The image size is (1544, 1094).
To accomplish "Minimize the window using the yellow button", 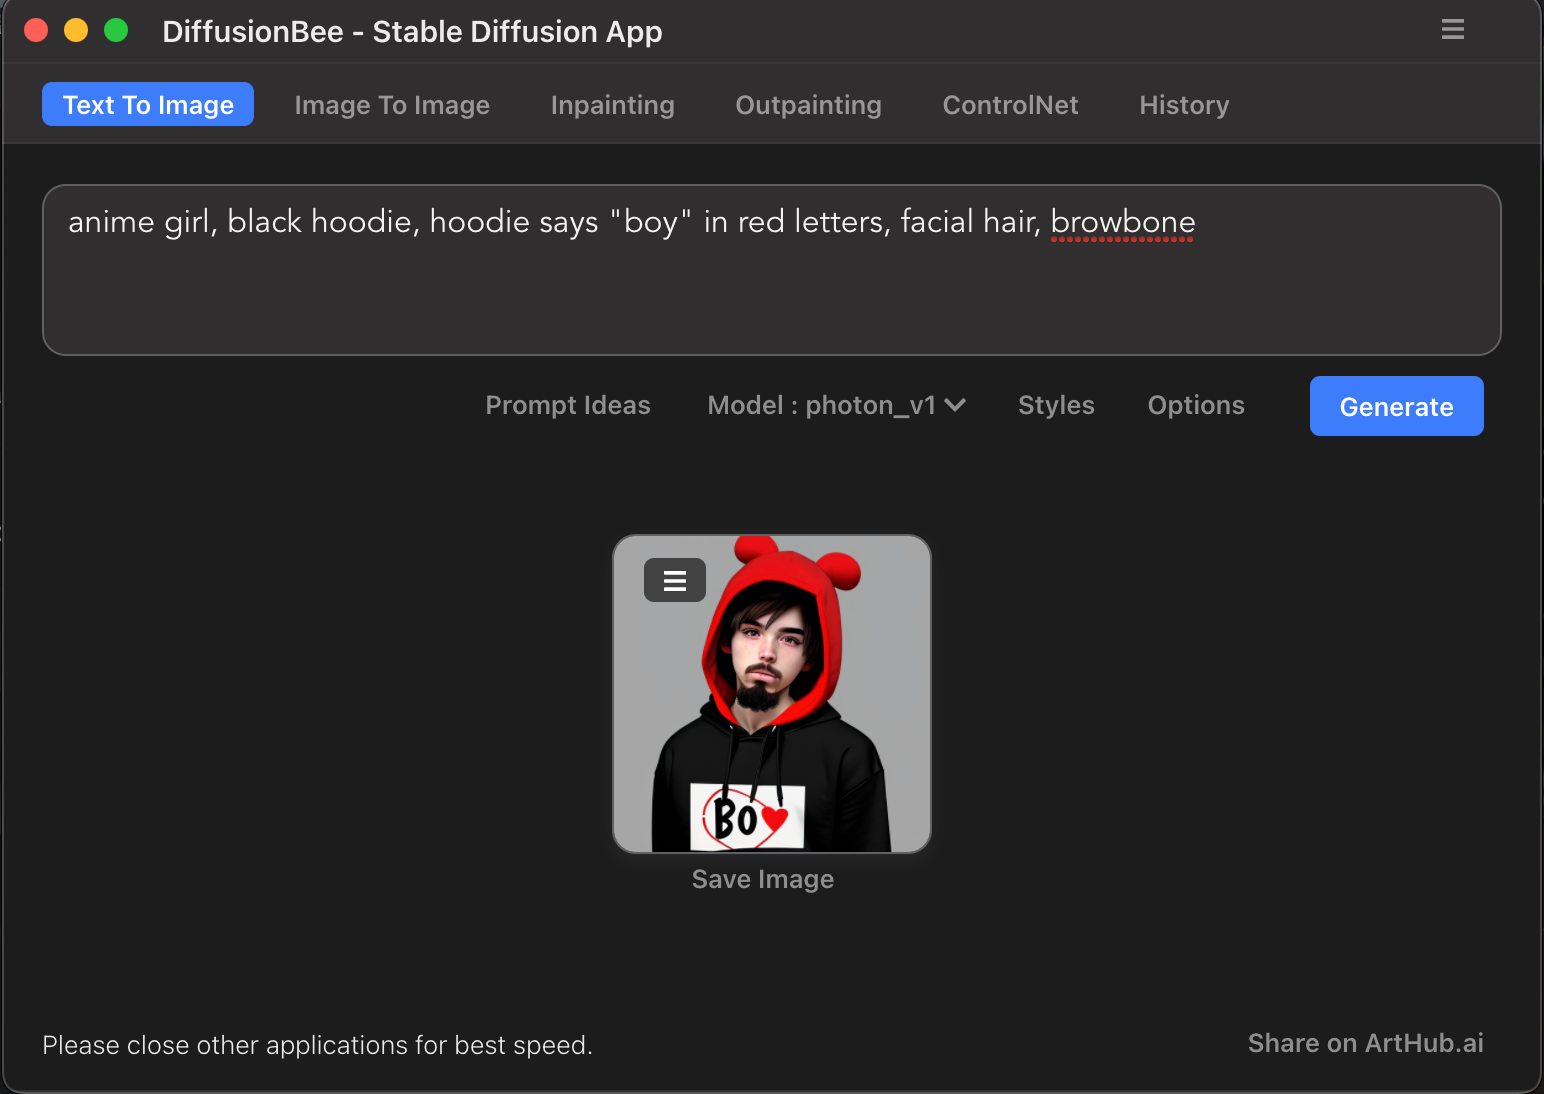I will [x=76, y=30].
